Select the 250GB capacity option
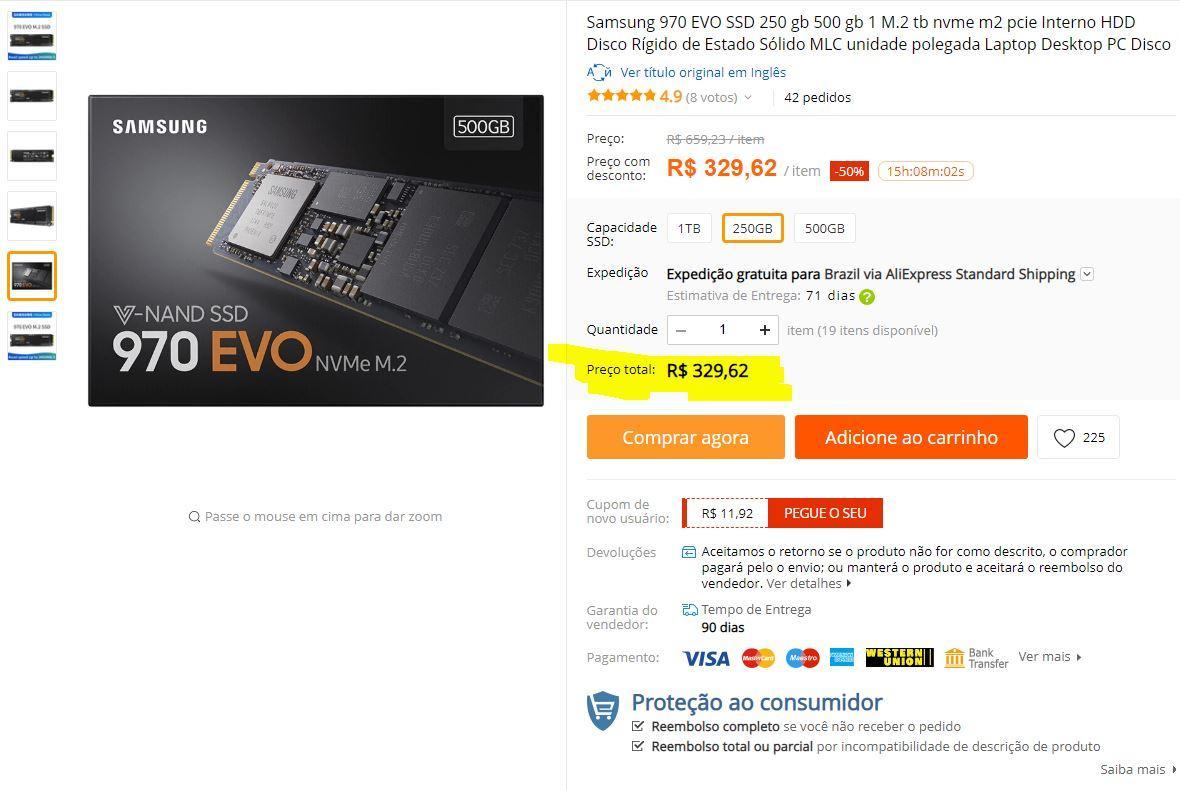The image size is (1180, 790). coord(753,228)
